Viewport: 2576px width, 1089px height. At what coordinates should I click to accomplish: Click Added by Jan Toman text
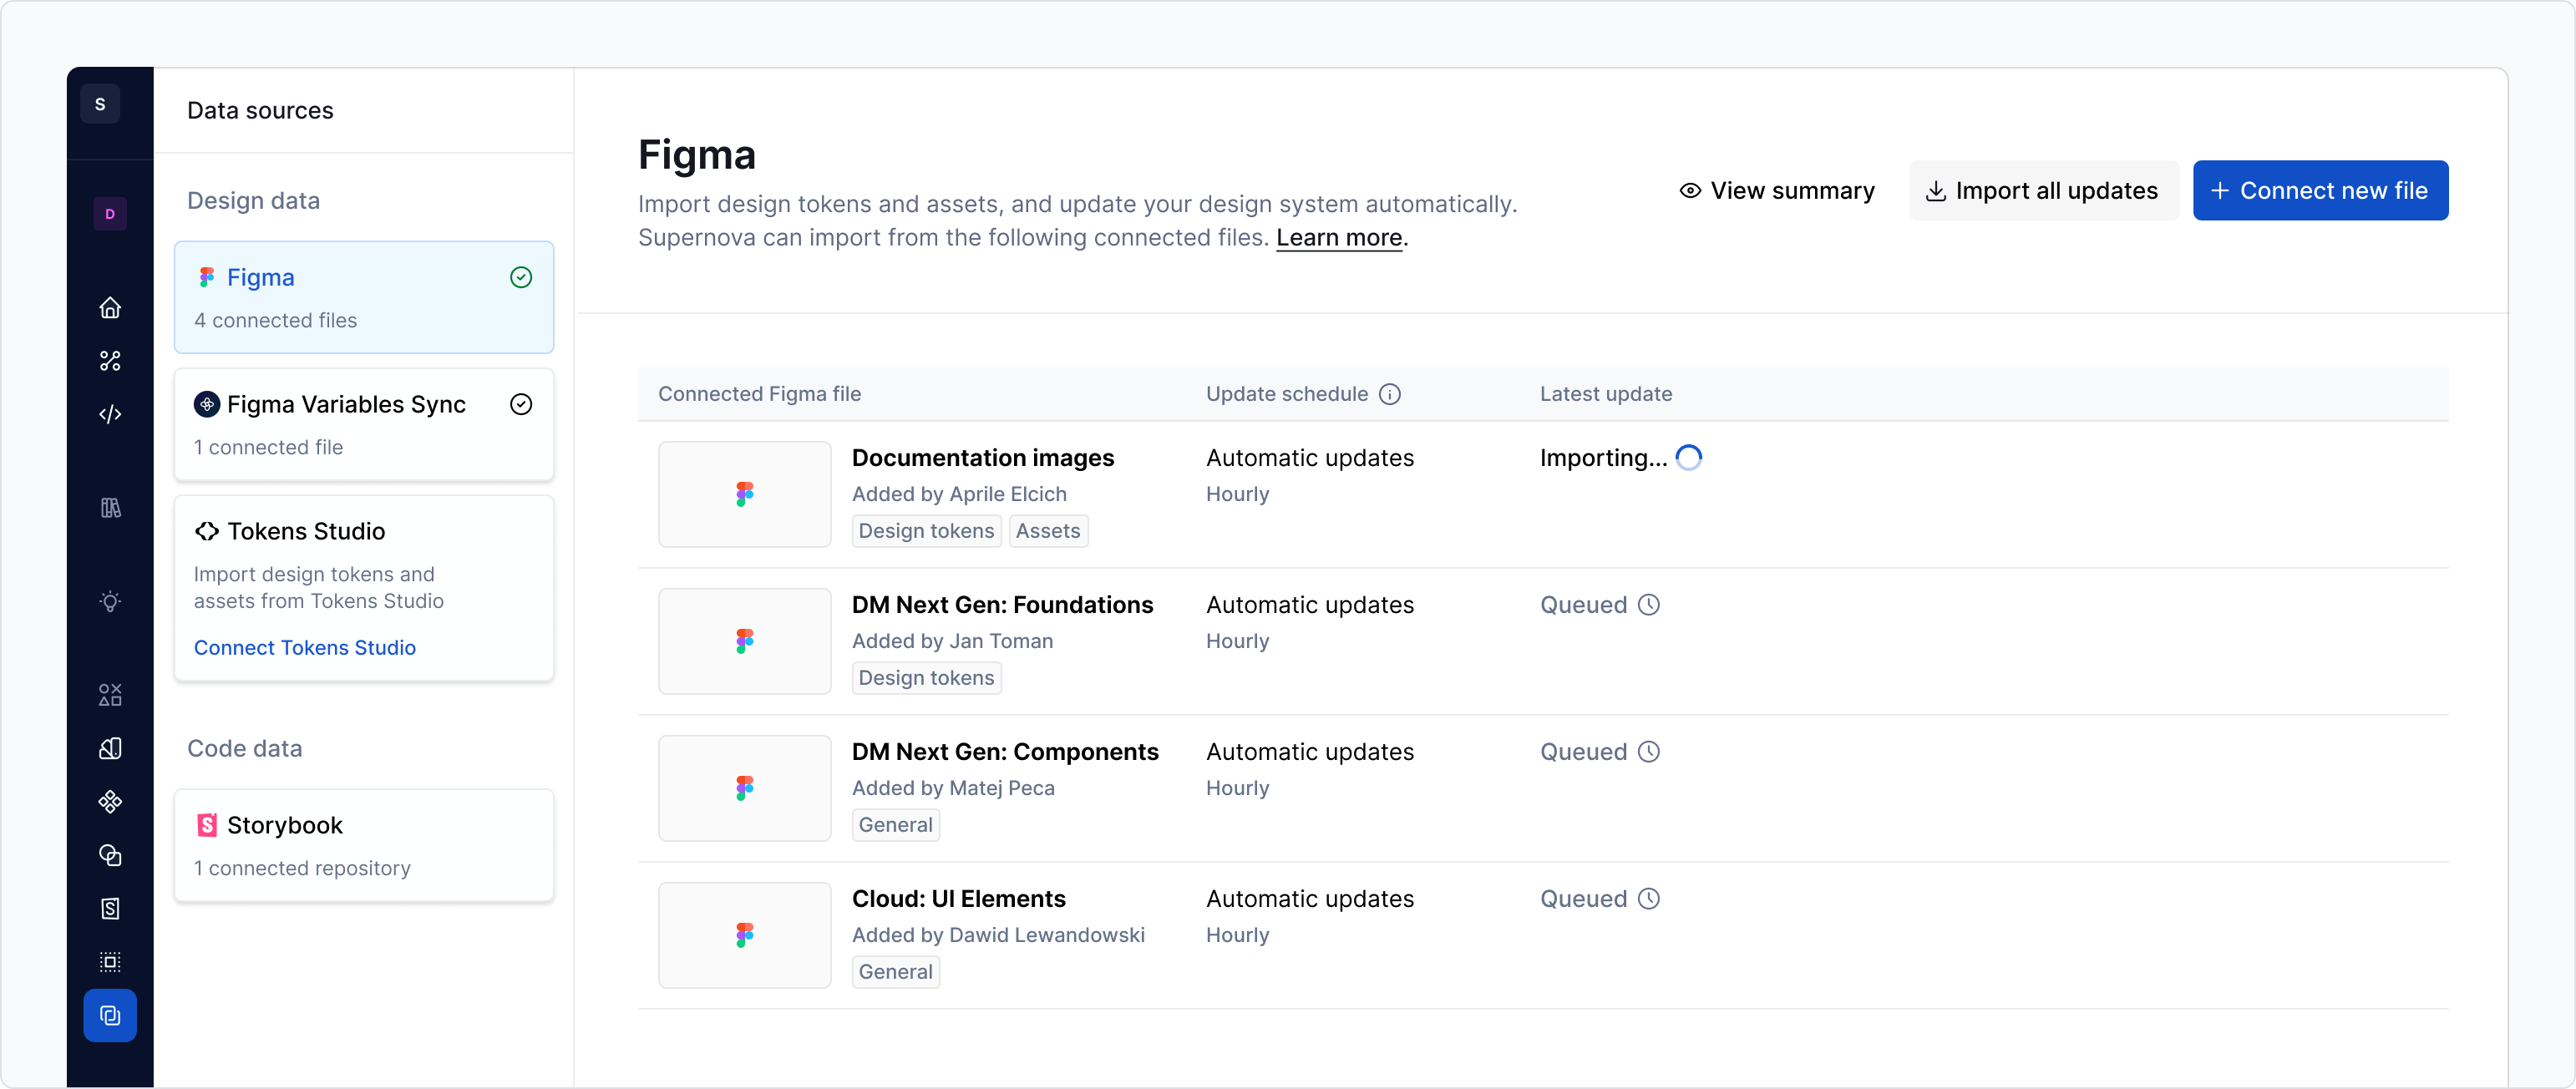pyautogui.click(x=952, y=641)
